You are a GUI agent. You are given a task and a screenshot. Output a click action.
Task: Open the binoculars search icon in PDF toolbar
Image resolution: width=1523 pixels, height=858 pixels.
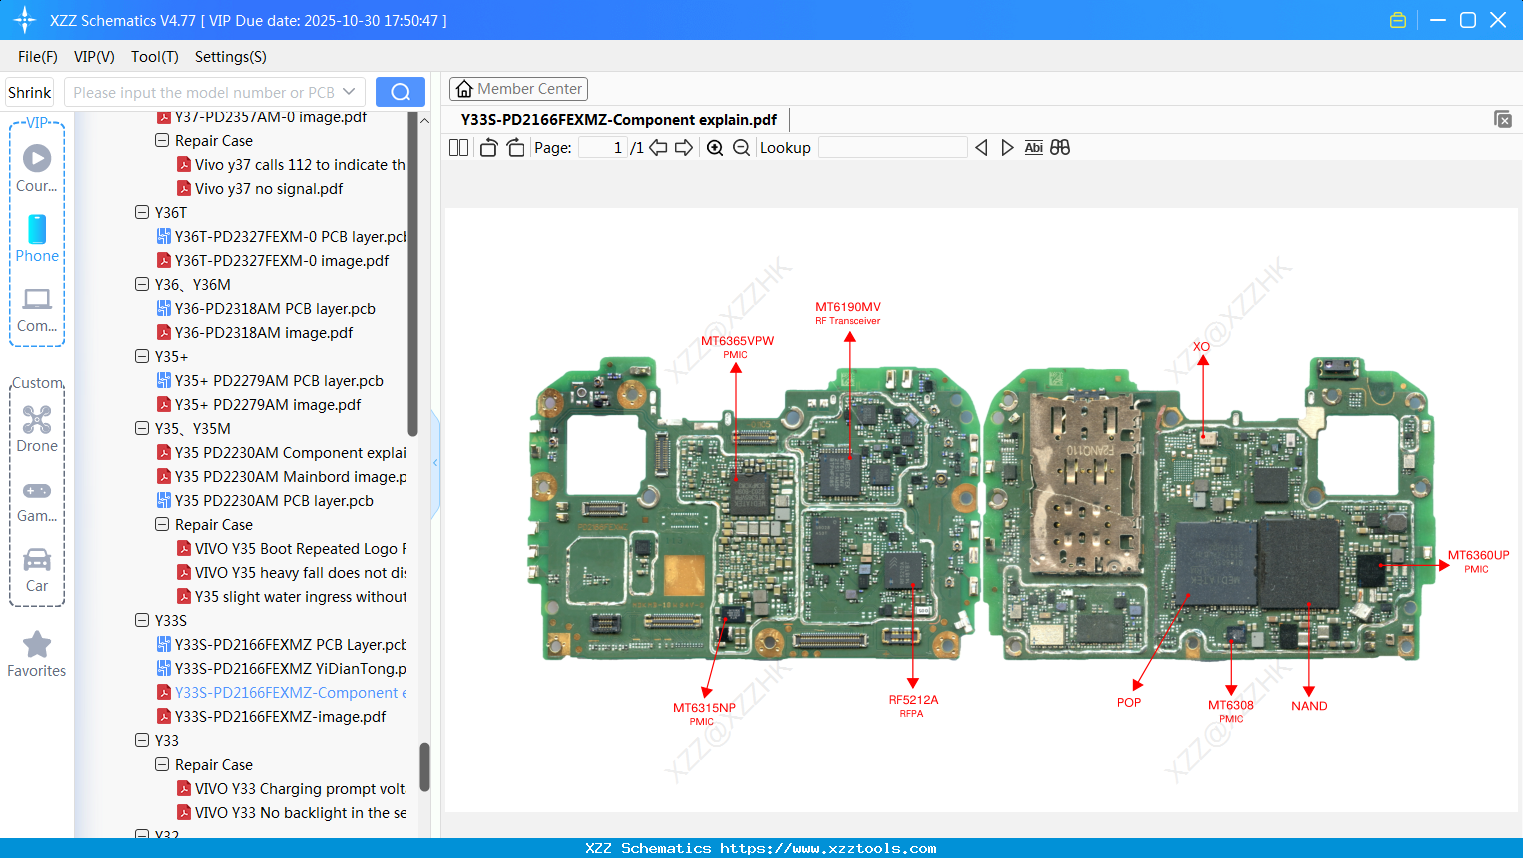coord(1060,147)
